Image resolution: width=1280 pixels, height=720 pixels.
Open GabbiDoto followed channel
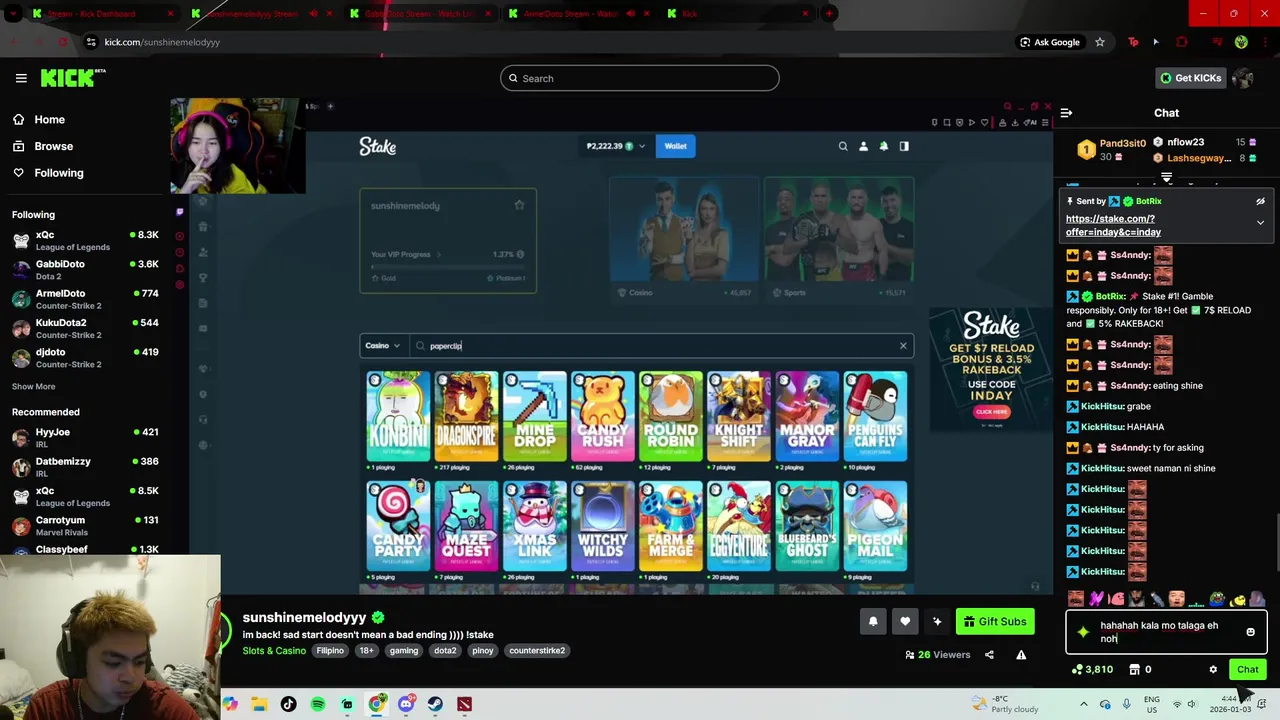pos(85,270)
